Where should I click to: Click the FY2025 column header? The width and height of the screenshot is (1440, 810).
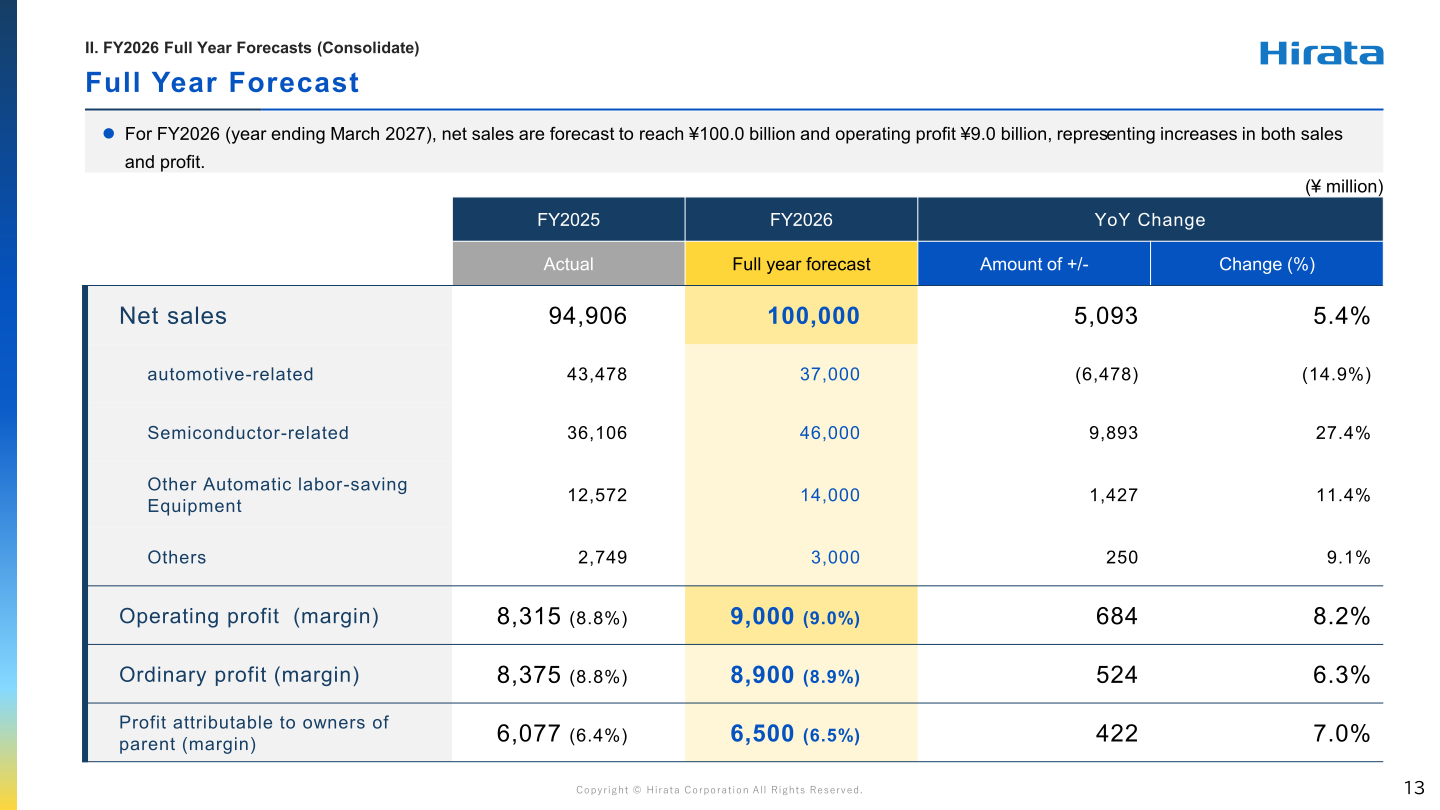pyautogui.click(x=568, y=219)
